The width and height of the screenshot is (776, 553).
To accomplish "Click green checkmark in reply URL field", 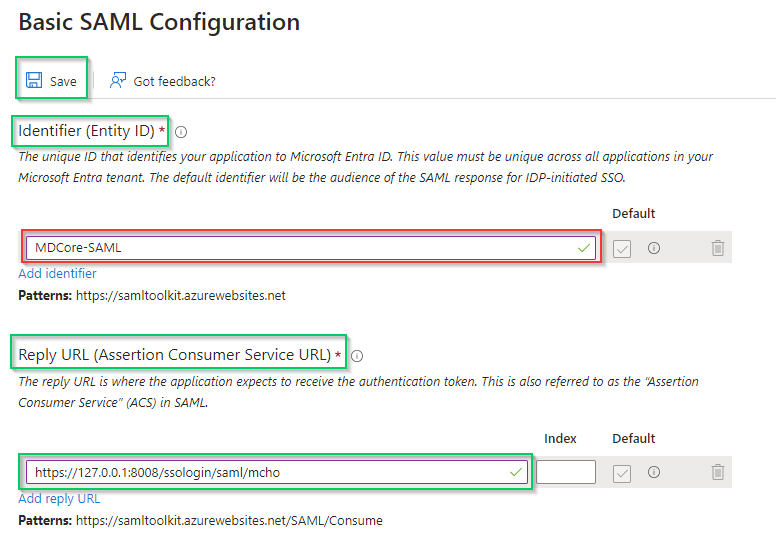I will click(517, 472).
